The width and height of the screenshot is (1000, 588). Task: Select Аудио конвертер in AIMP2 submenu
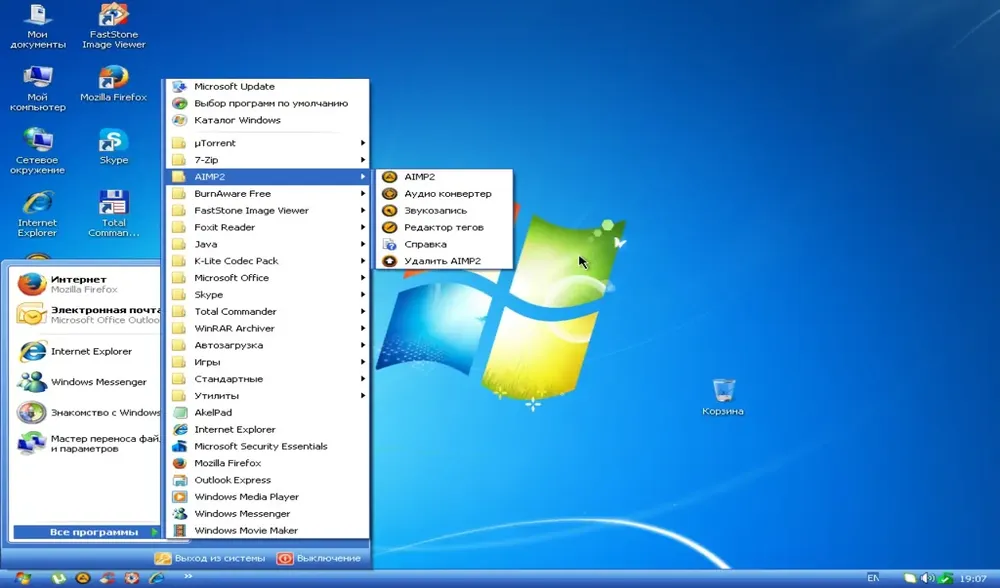click(445, 193)
